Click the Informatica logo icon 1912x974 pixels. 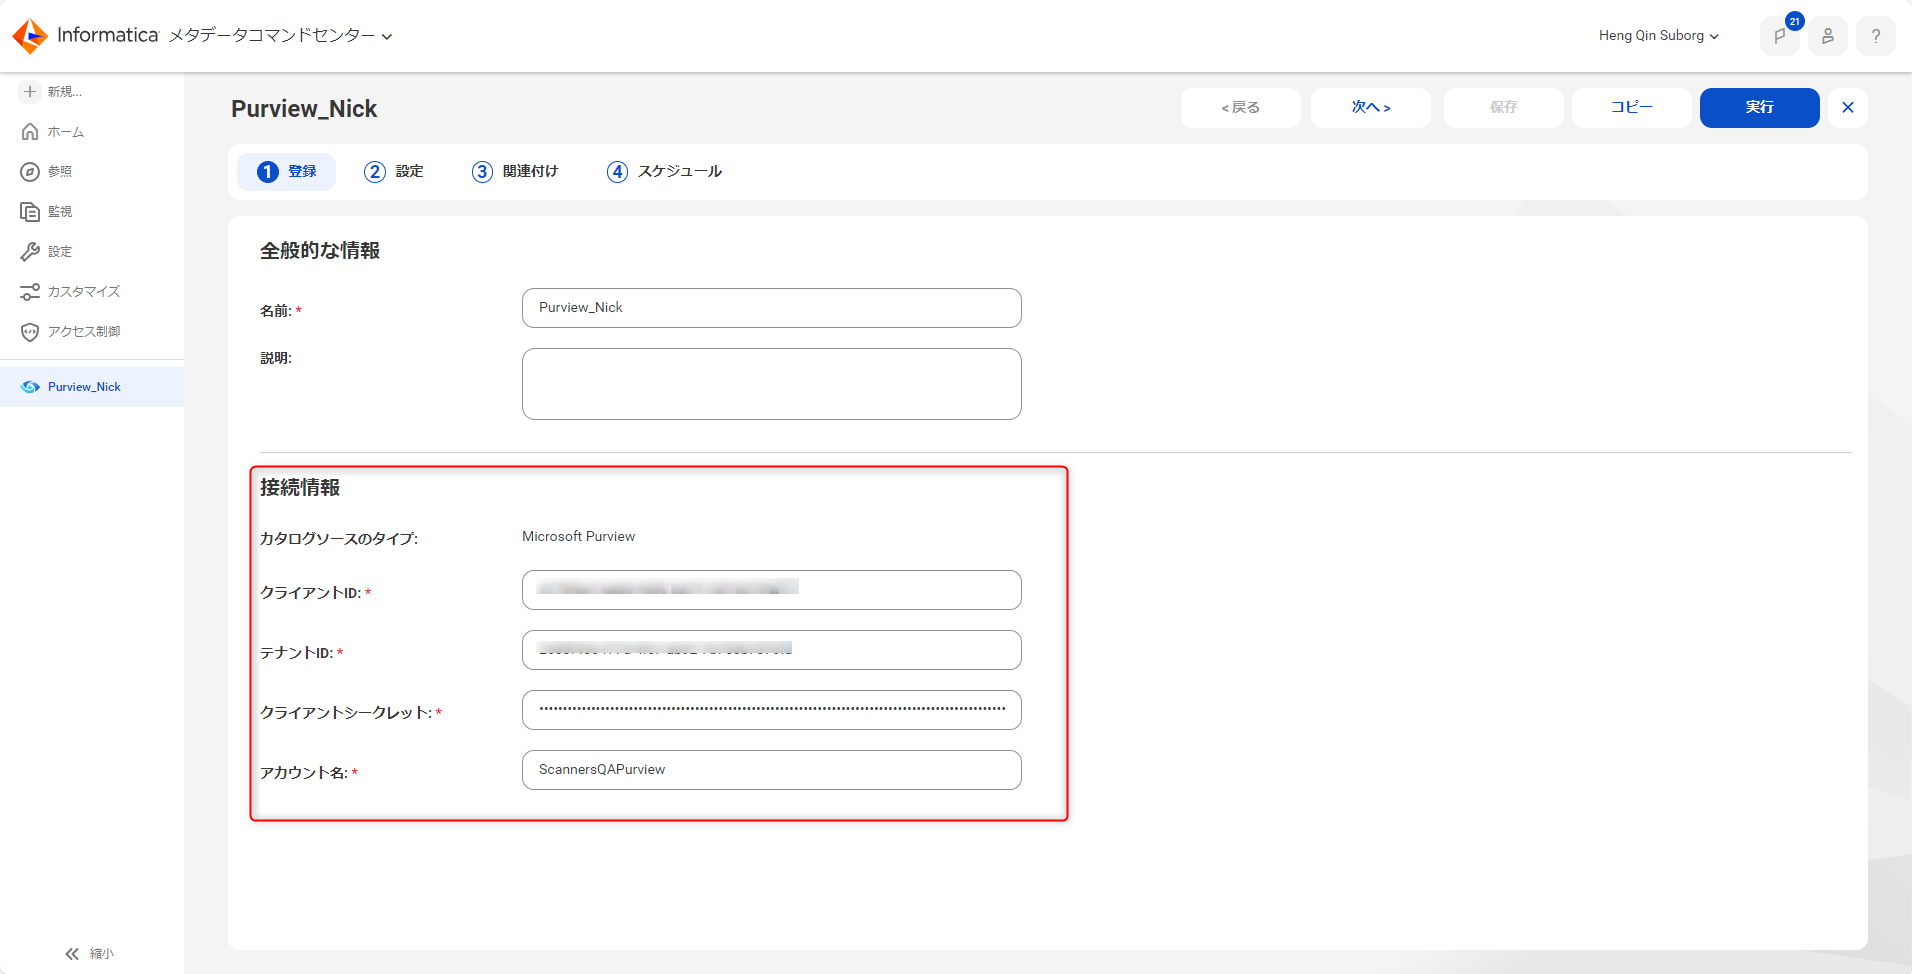pos(30,36)
